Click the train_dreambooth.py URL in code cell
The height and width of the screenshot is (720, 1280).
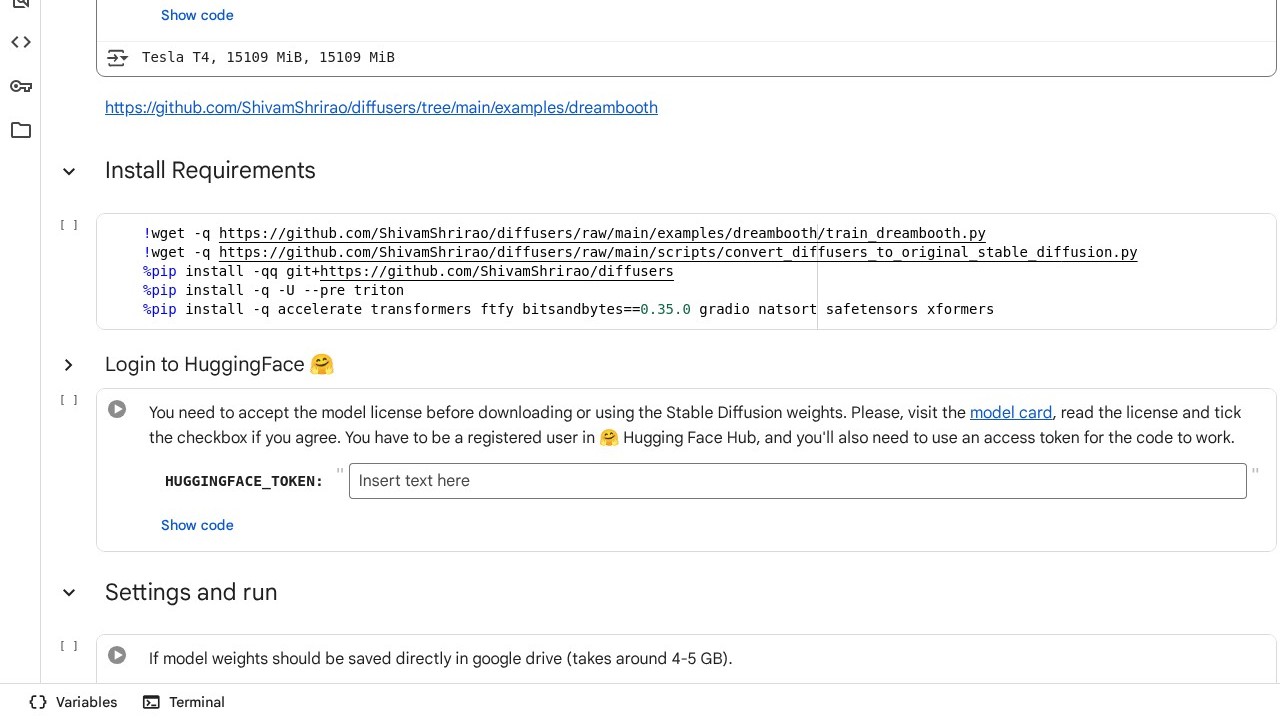point(602,233)
